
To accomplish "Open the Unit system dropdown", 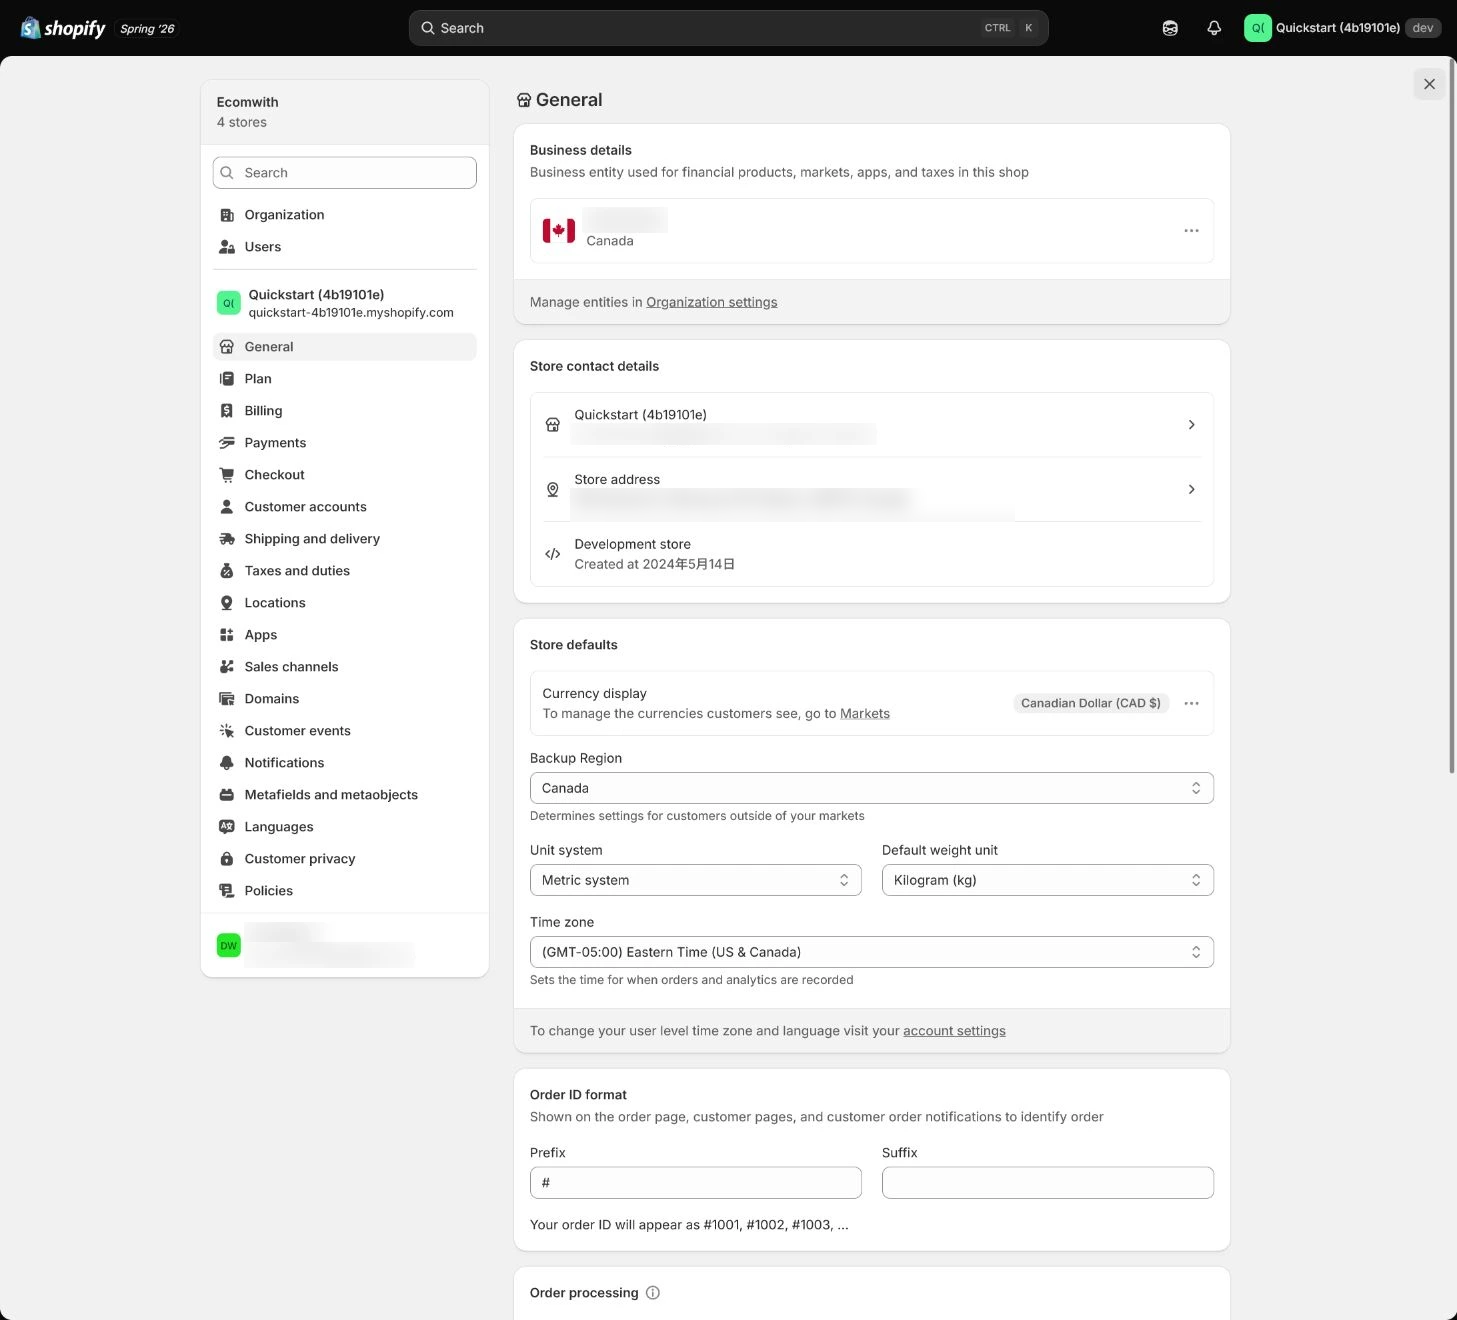I will pyautogui.click(x=695, y=880).
